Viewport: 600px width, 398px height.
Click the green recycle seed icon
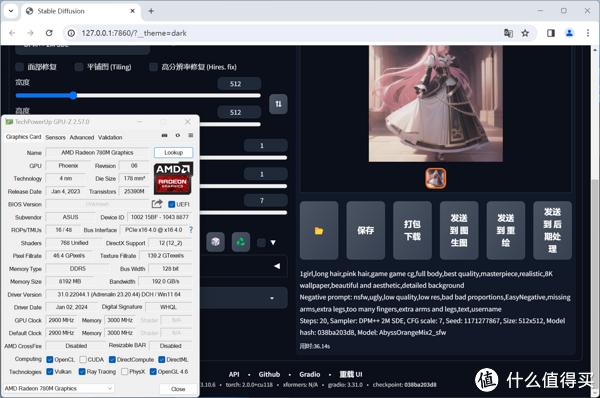(241, 242)
